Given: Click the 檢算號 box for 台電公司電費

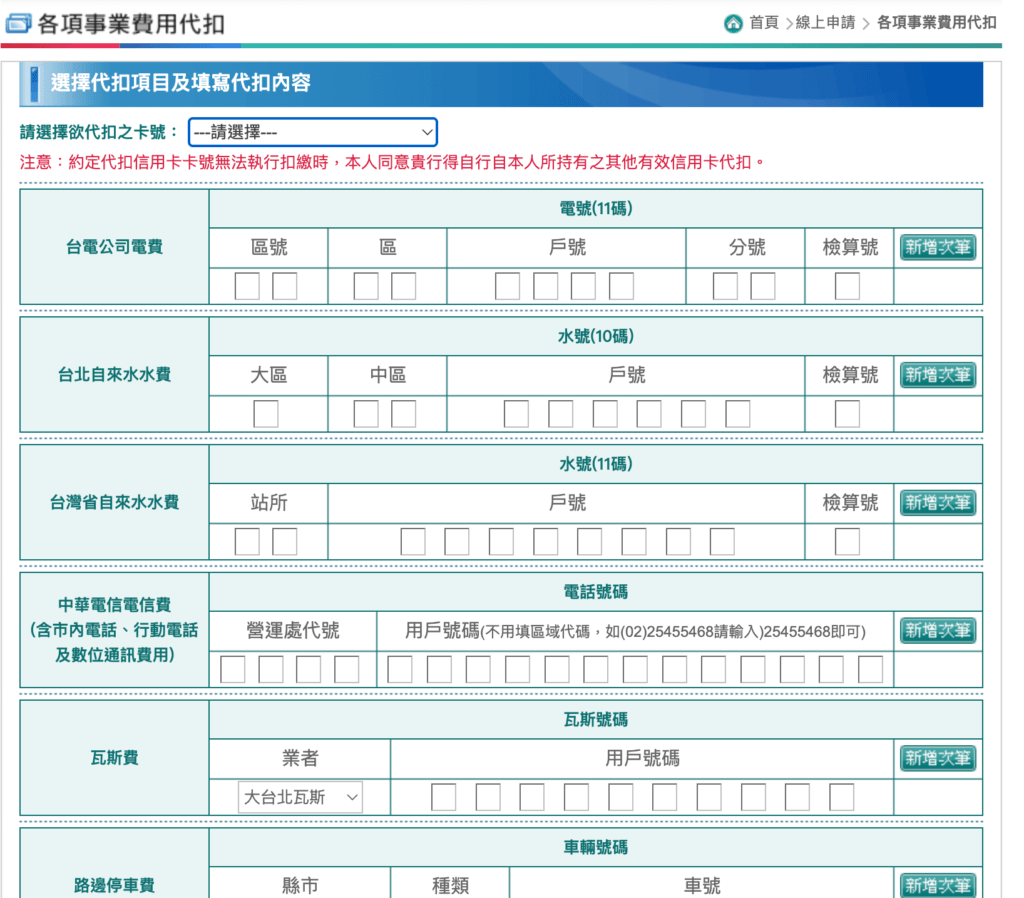Looking at the screenshot, I should pos(847,286).
